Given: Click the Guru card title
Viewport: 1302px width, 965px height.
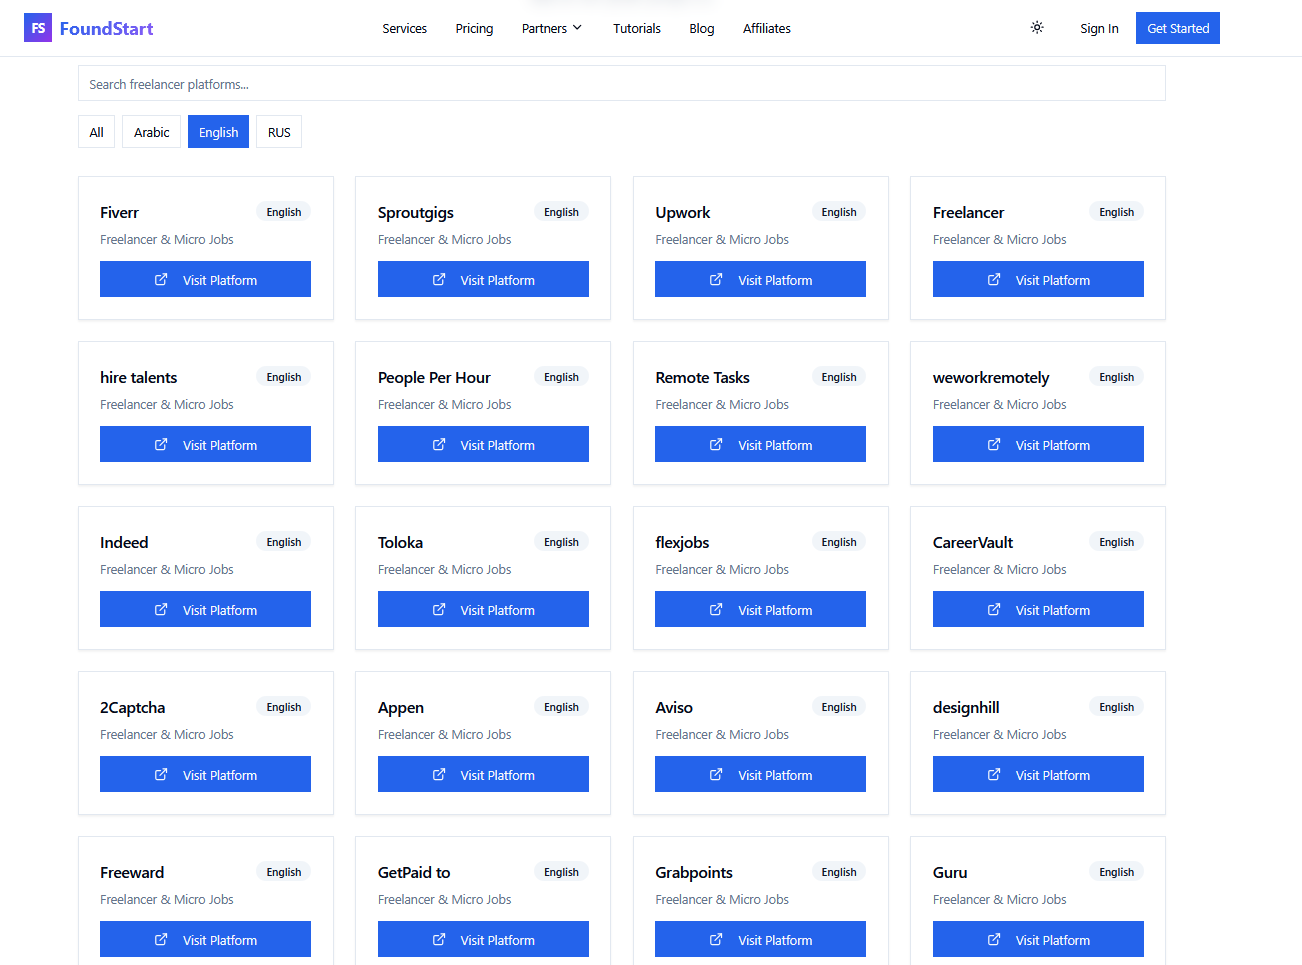Looking at the screenshot, I should pos(950,872).
